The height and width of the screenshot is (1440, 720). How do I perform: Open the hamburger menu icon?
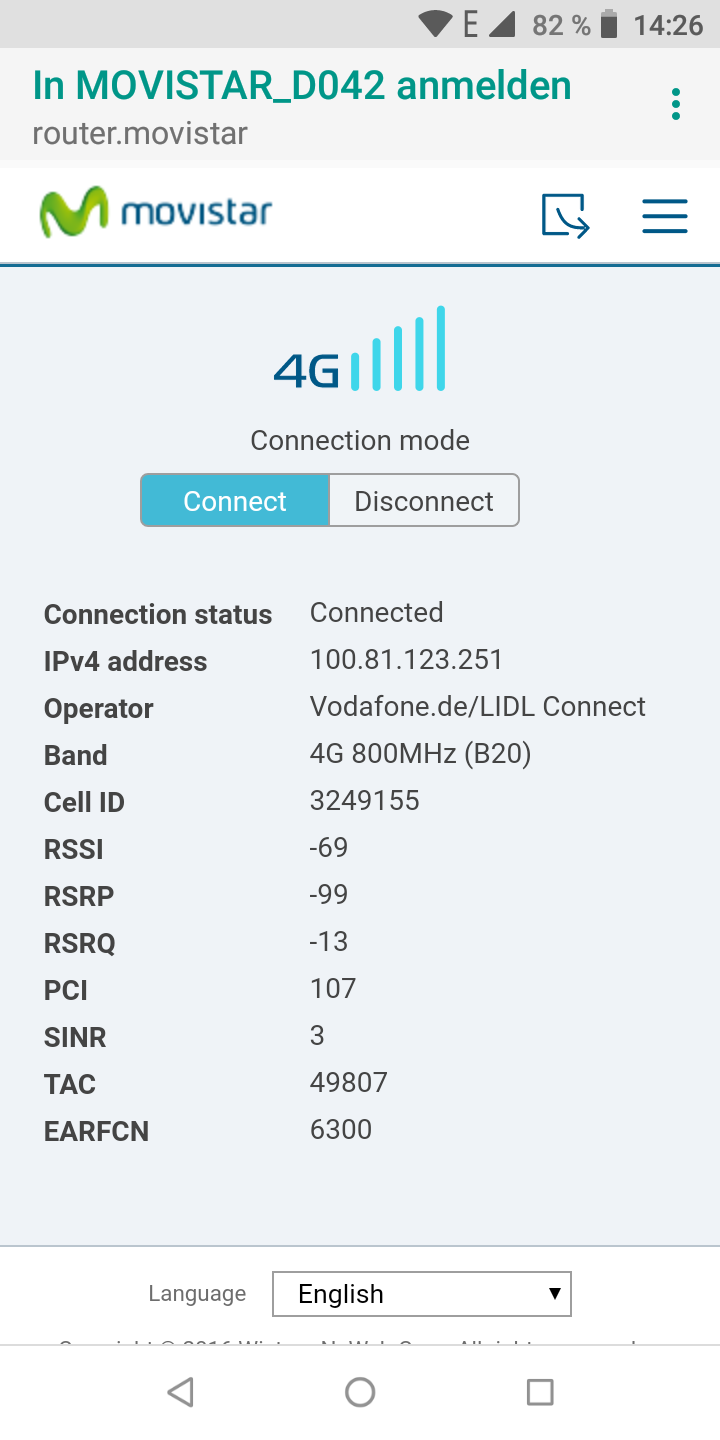pyautogui.click(x=664, y=216)
